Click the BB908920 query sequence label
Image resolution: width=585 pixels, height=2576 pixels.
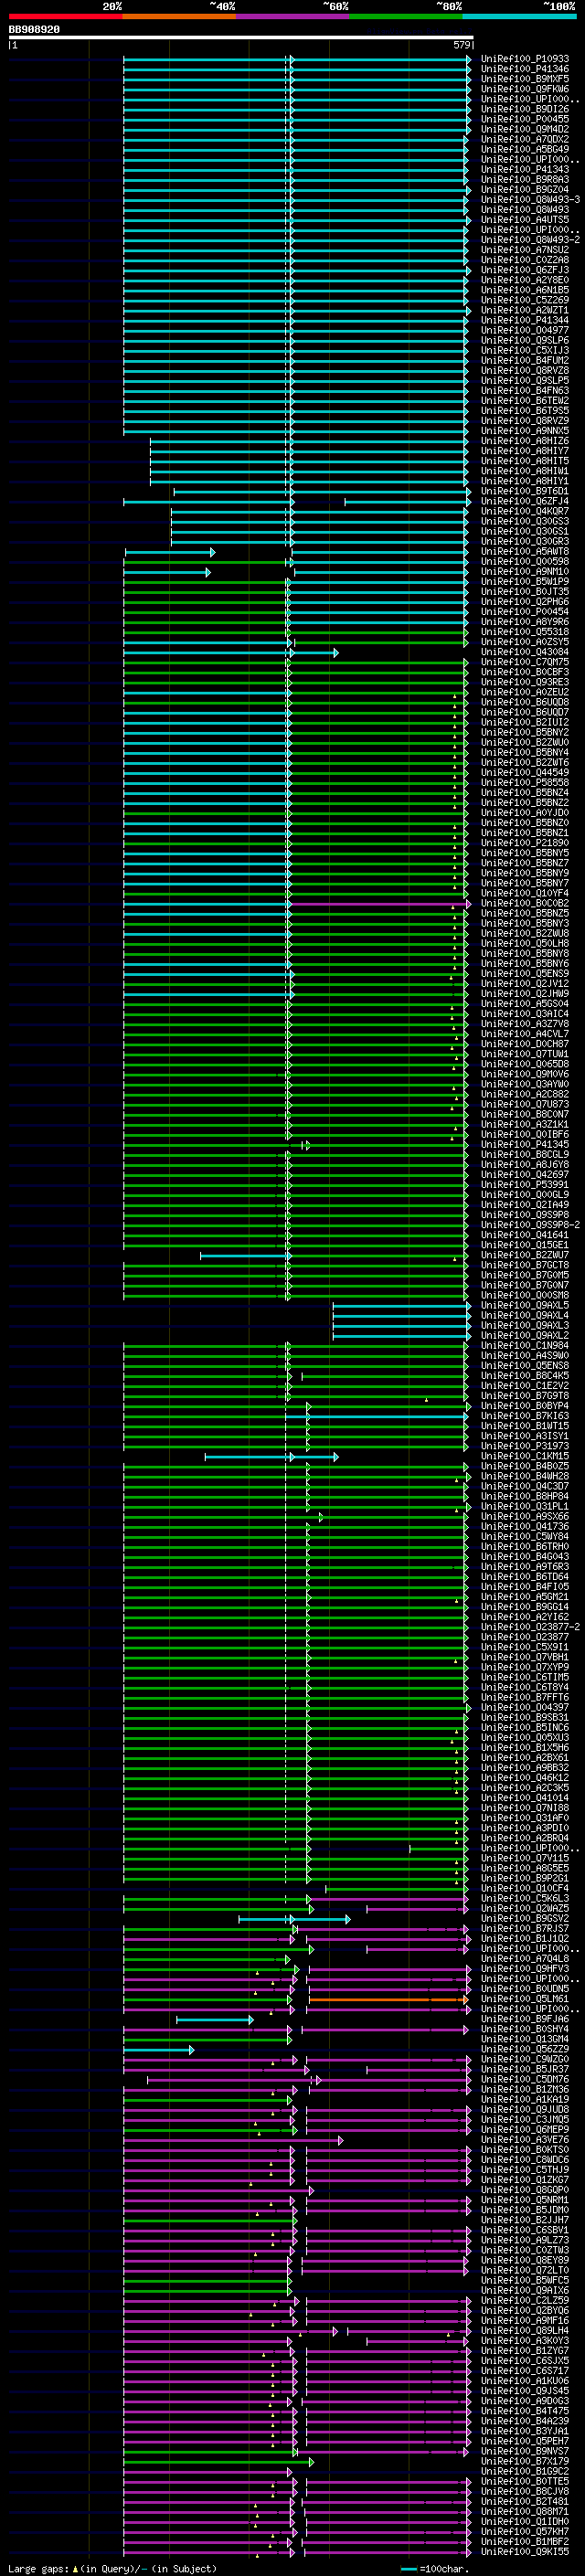tap(34, 30)
